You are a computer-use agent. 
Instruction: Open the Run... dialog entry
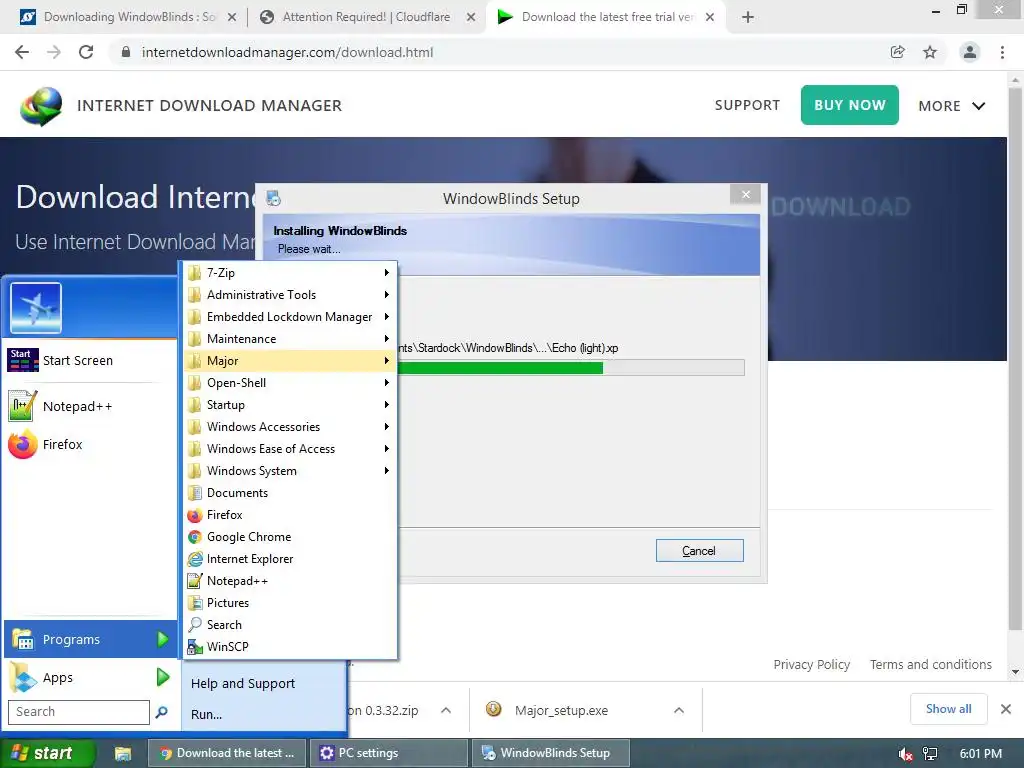coord(206,714)
